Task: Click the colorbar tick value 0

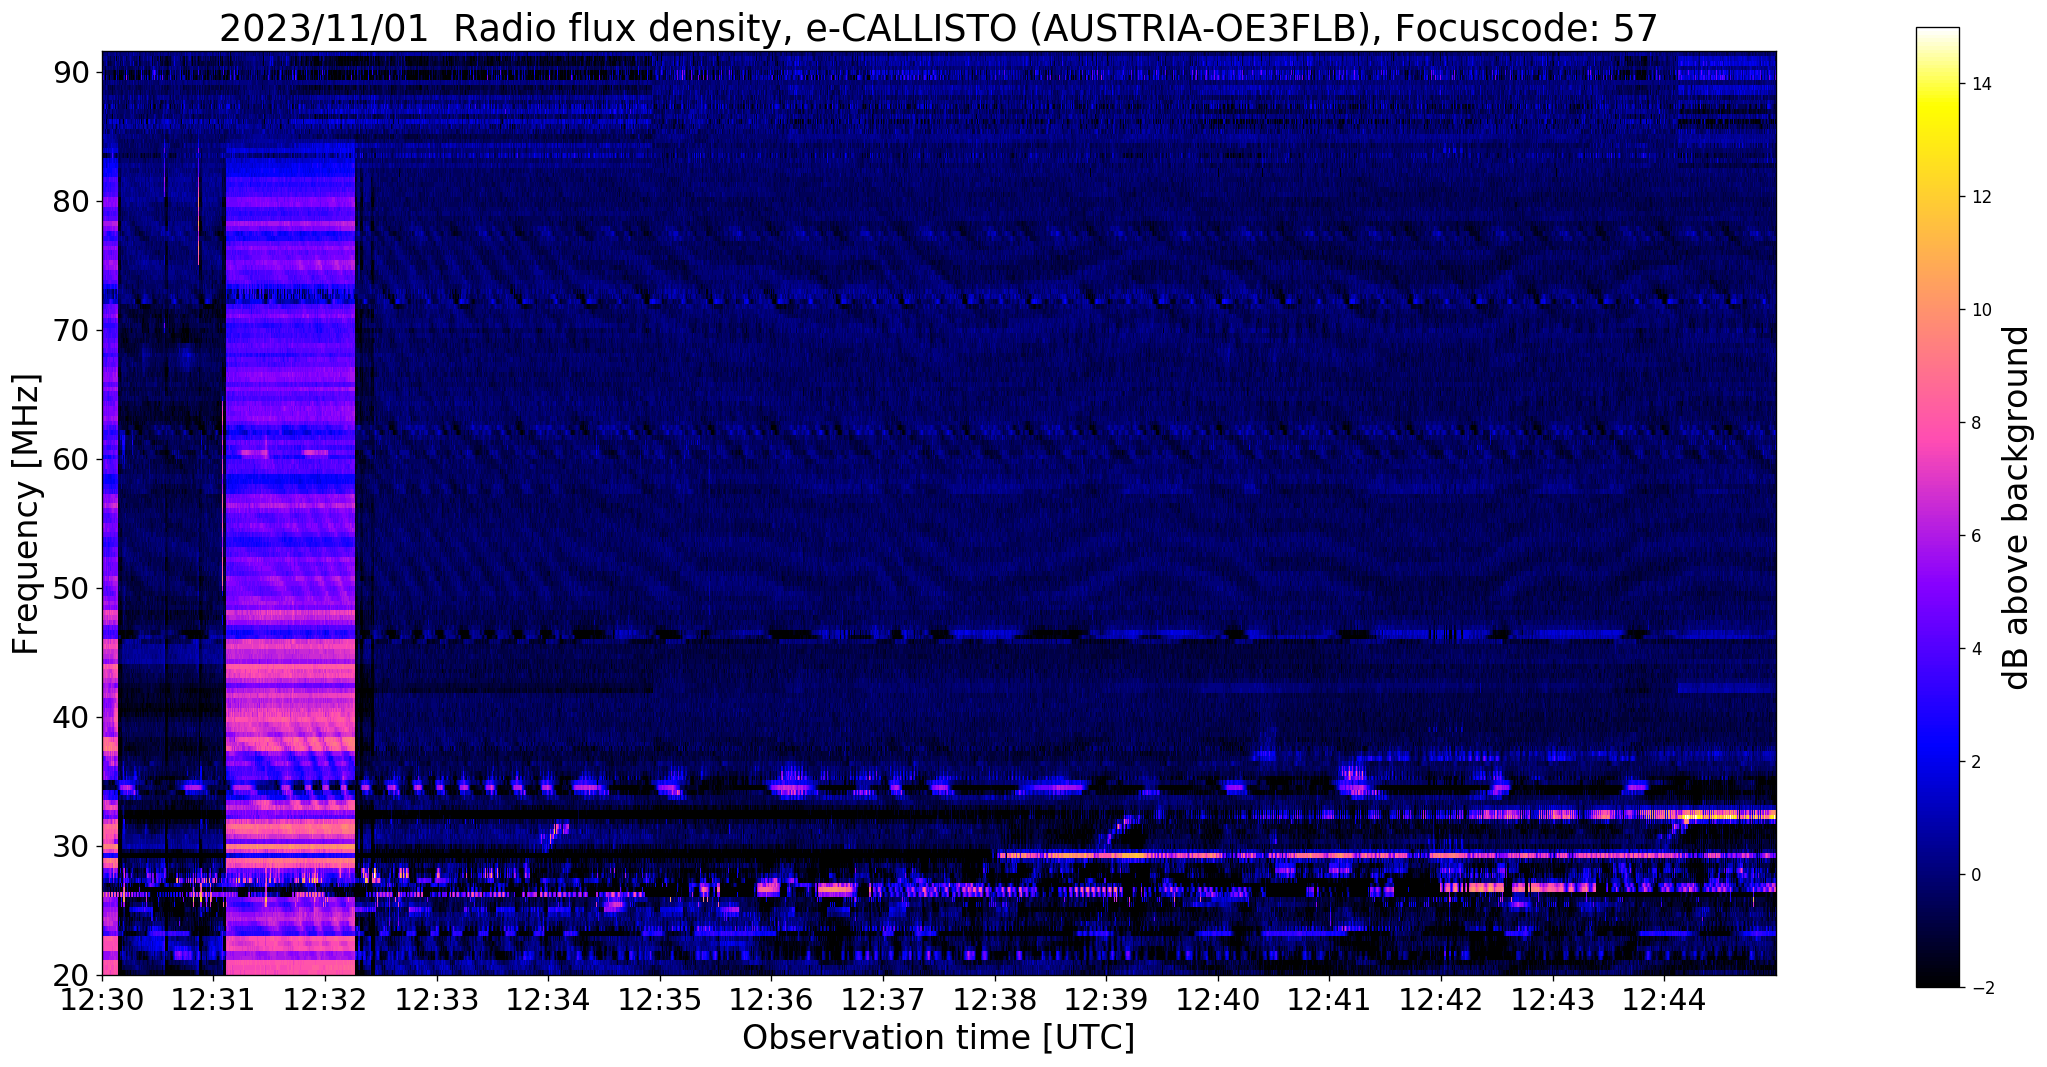Action: tap(1975, 875)
